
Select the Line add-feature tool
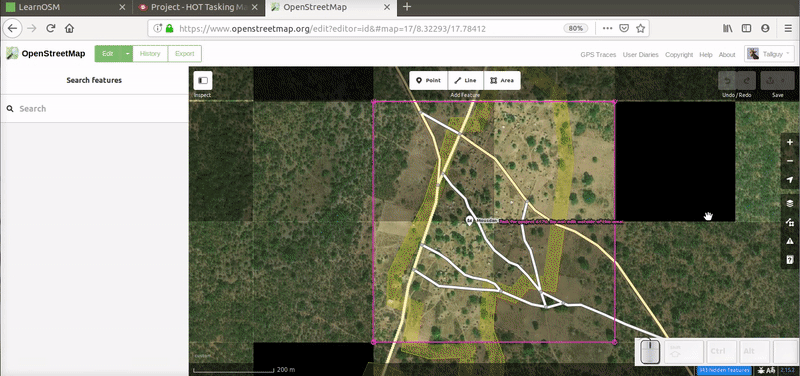[x=465, y=81]
